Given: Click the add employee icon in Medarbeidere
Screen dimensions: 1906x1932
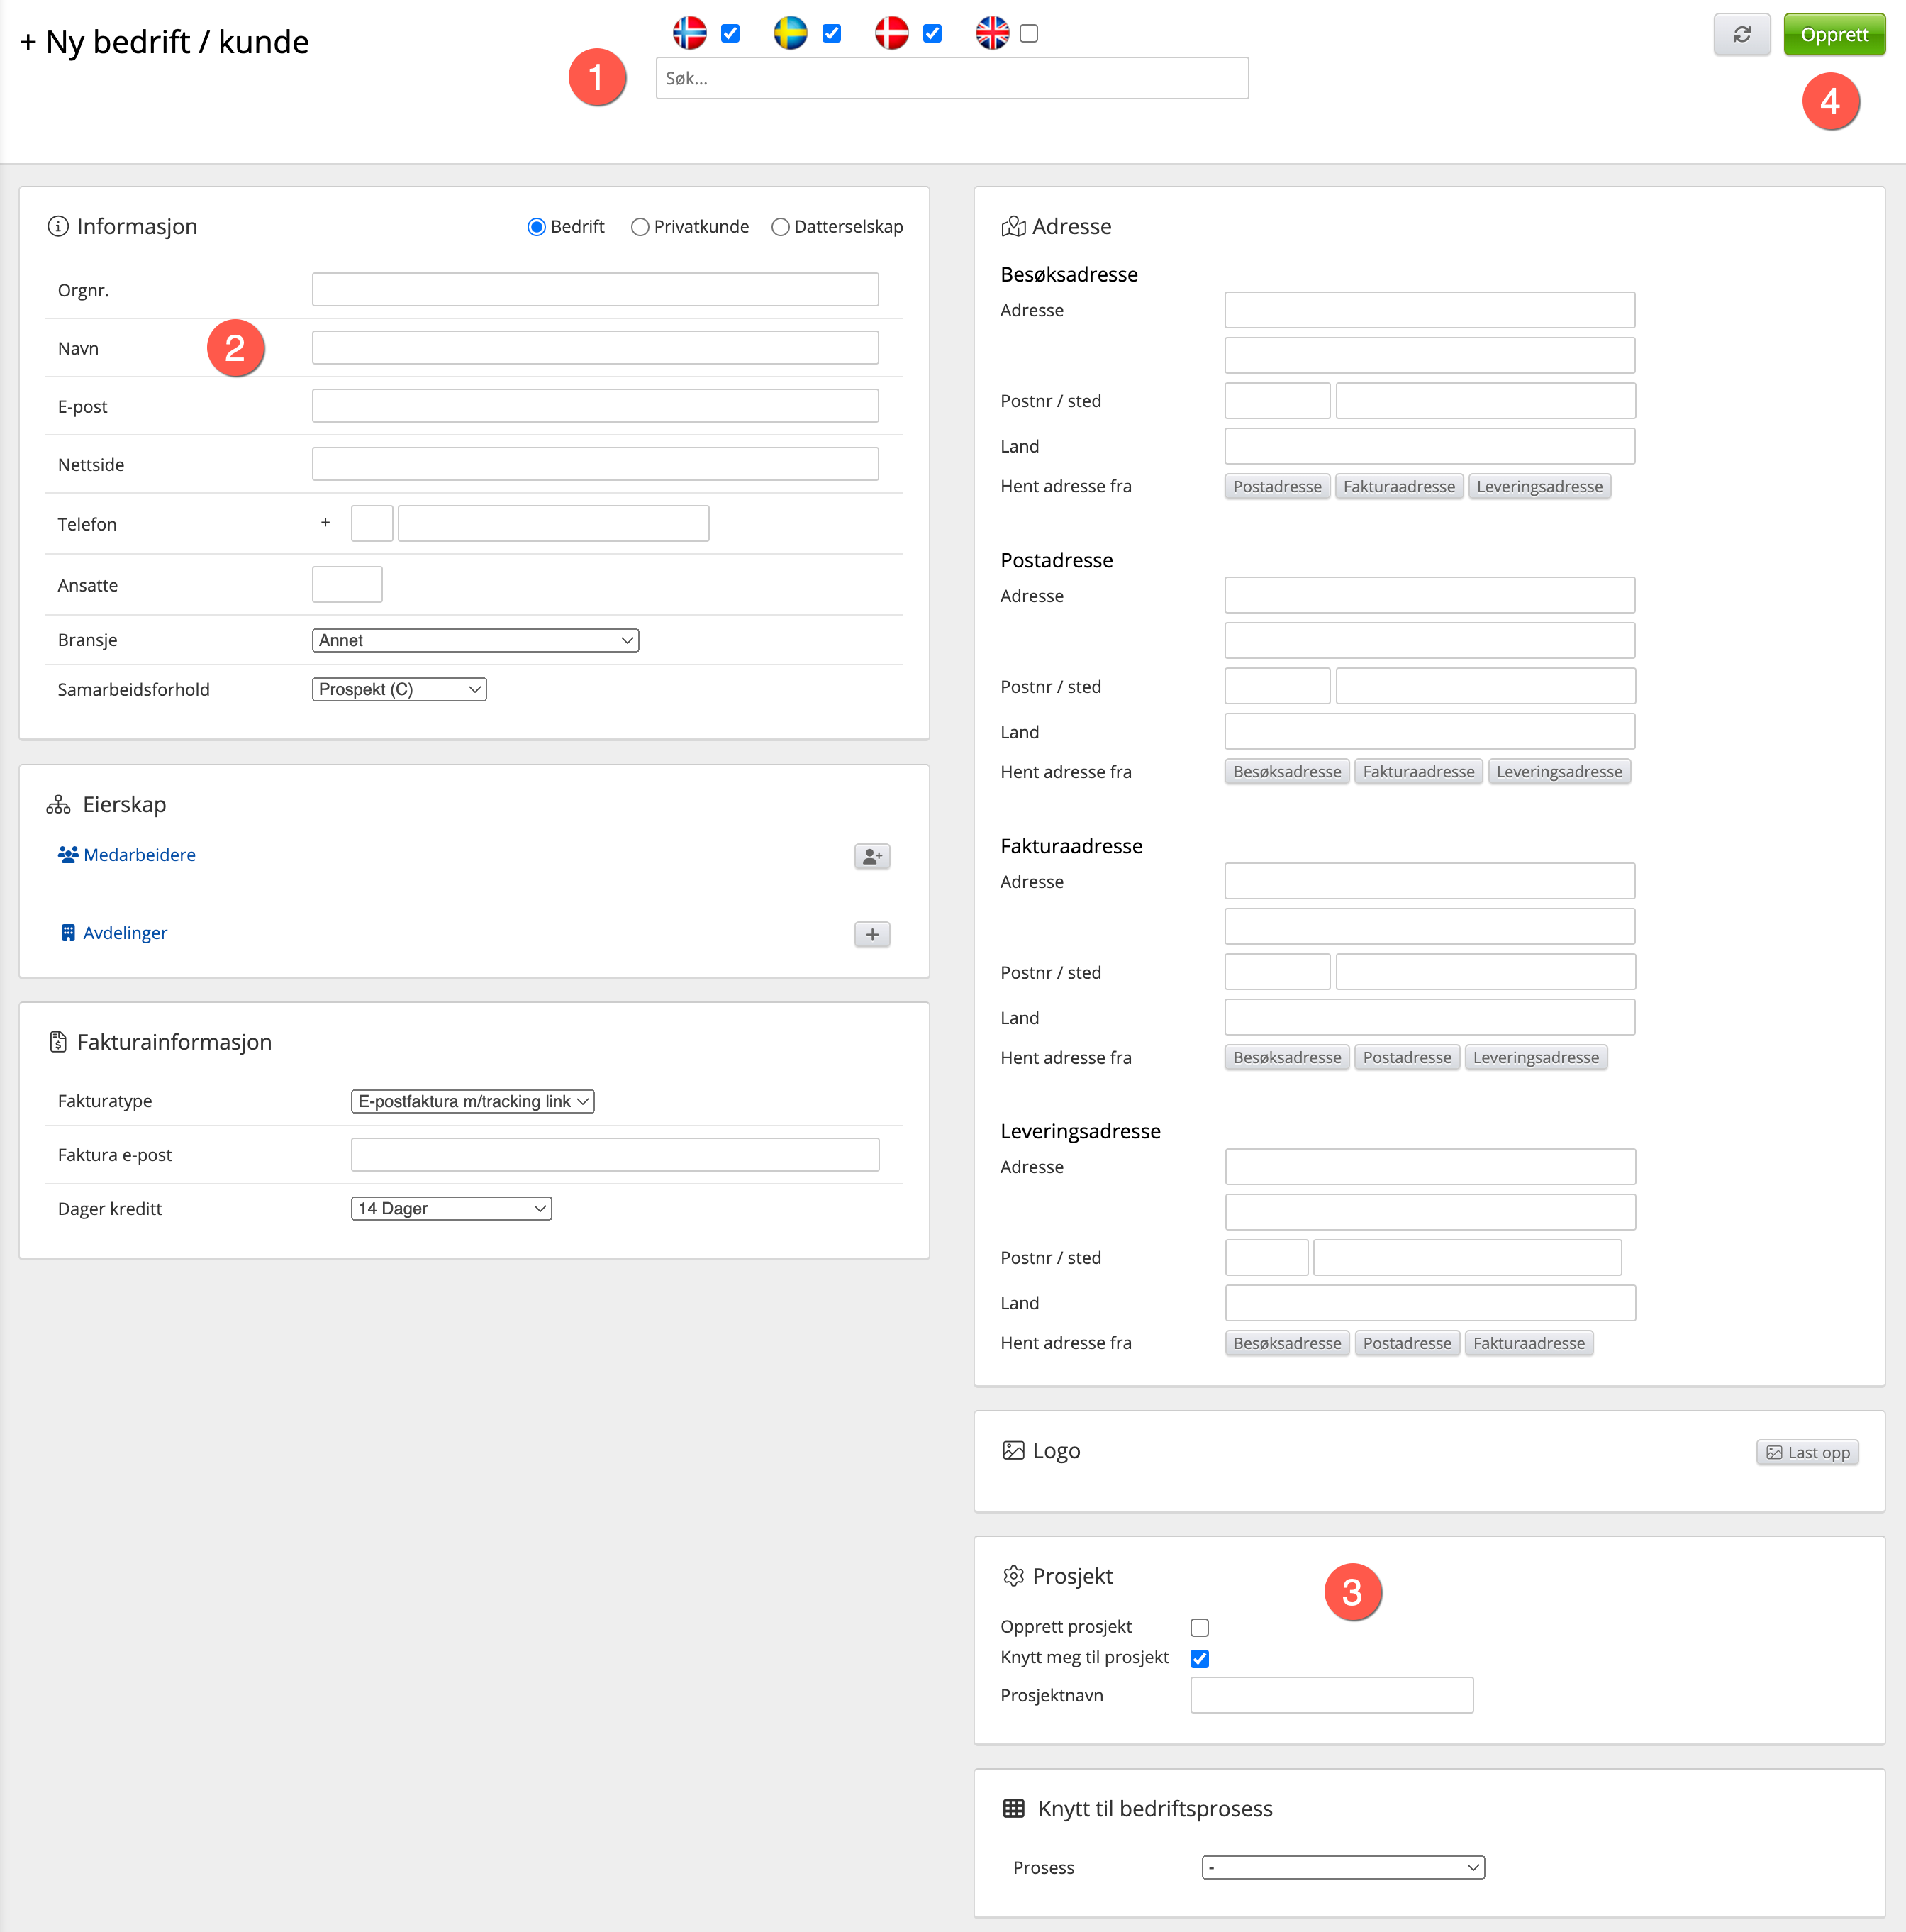Looking at the screenshot, I should (872, 856).
